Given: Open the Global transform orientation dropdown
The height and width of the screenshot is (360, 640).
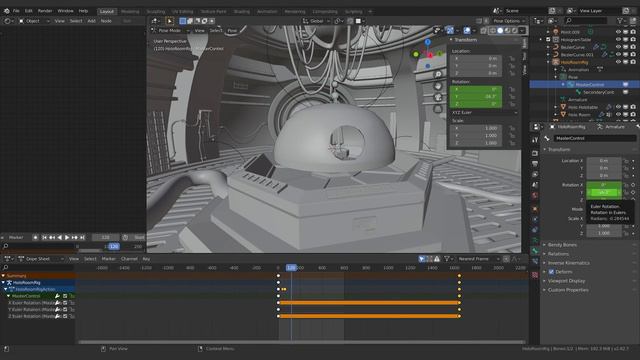Looking at the screenshot, I should 317,21.
